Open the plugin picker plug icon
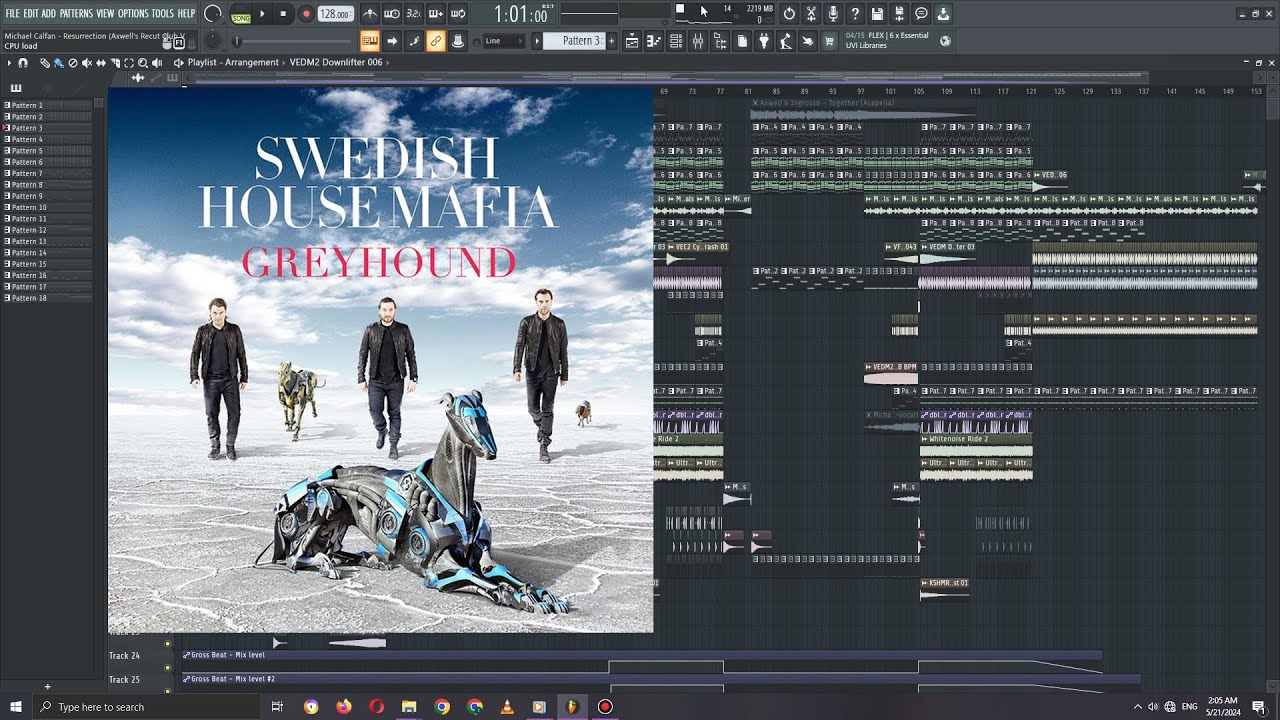Viewport: 1280px width, 720px height. (x=764, y=41)
